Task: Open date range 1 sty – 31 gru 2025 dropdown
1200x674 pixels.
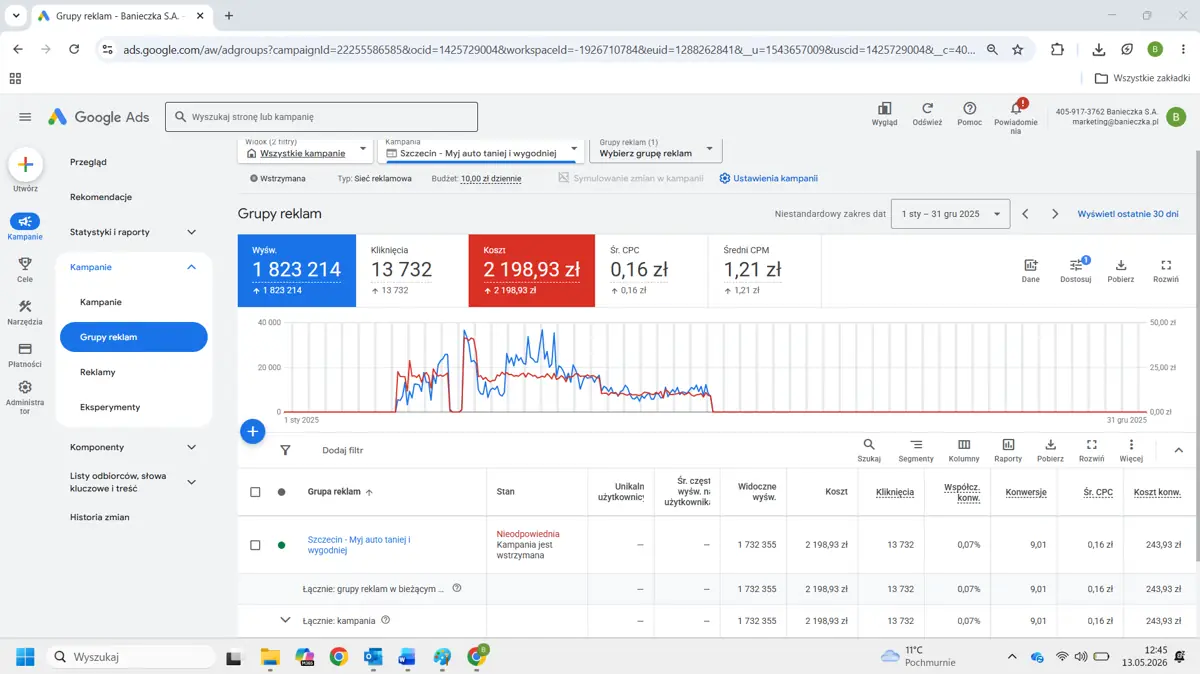Action: click(950, 214)
